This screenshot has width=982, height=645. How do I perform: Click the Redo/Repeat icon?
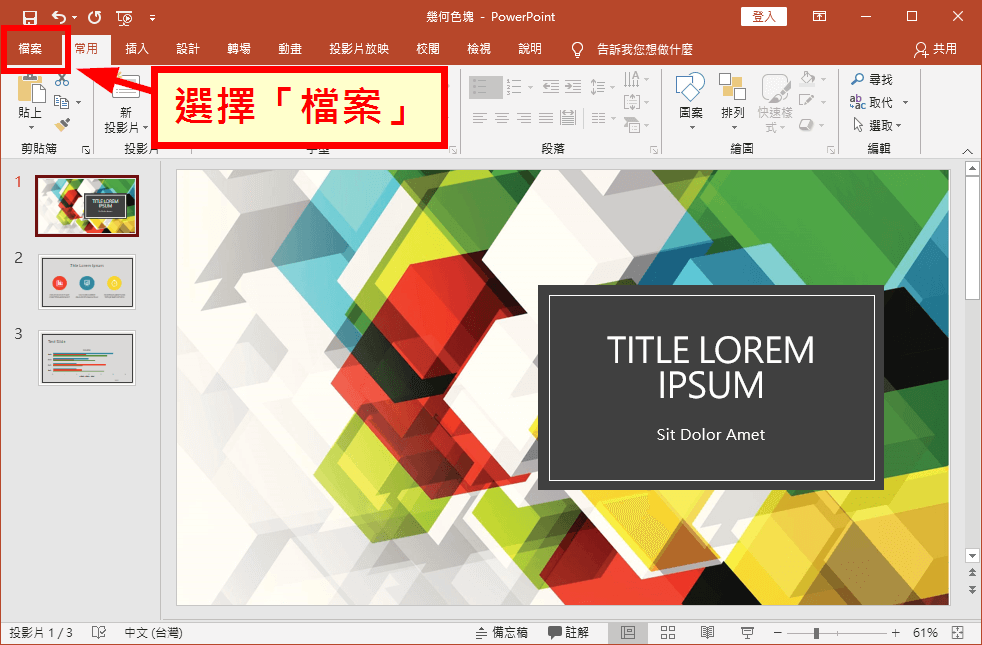(x=95, y=17)
